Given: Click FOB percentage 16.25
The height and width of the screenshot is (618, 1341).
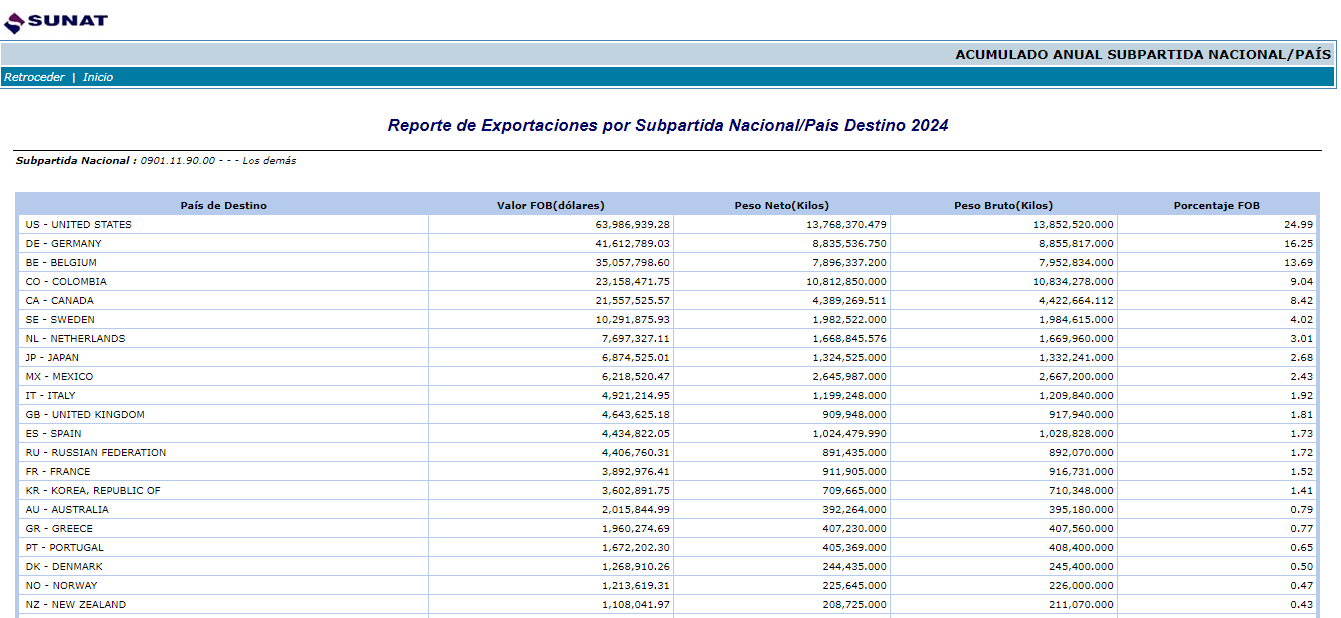Looking at the screenshot, I should (1301, 244).
